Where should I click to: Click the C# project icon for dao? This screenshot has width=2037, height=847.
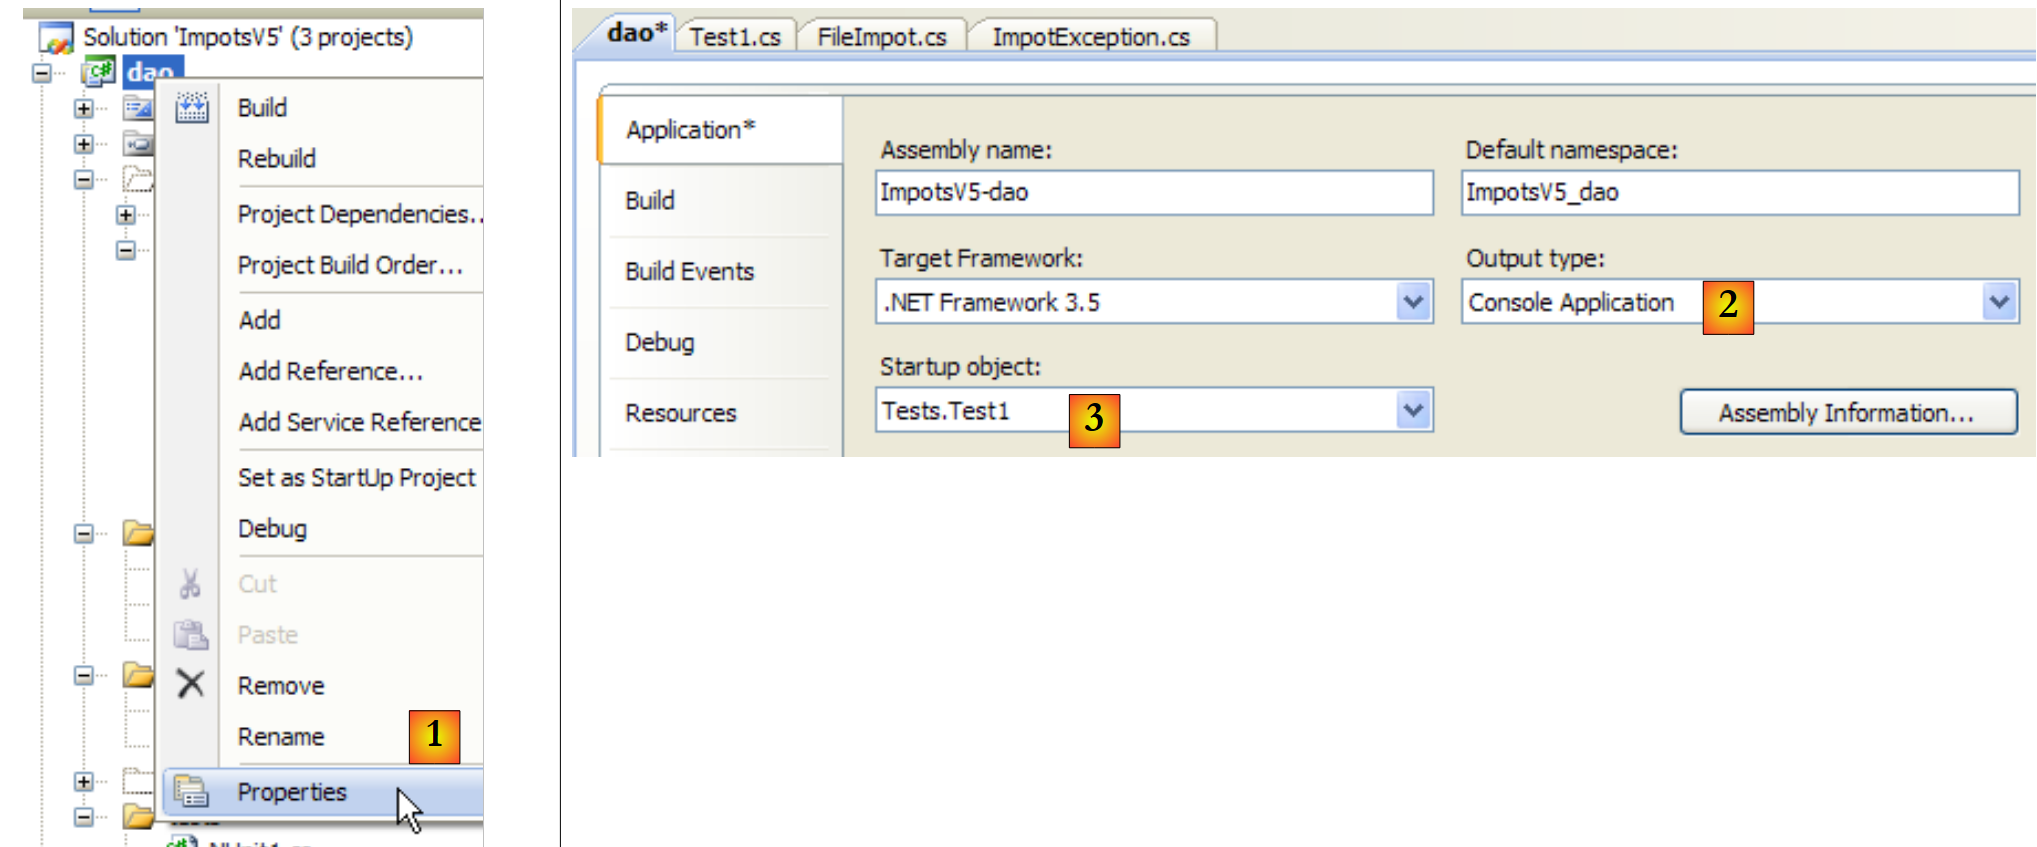tap(99, 72)
